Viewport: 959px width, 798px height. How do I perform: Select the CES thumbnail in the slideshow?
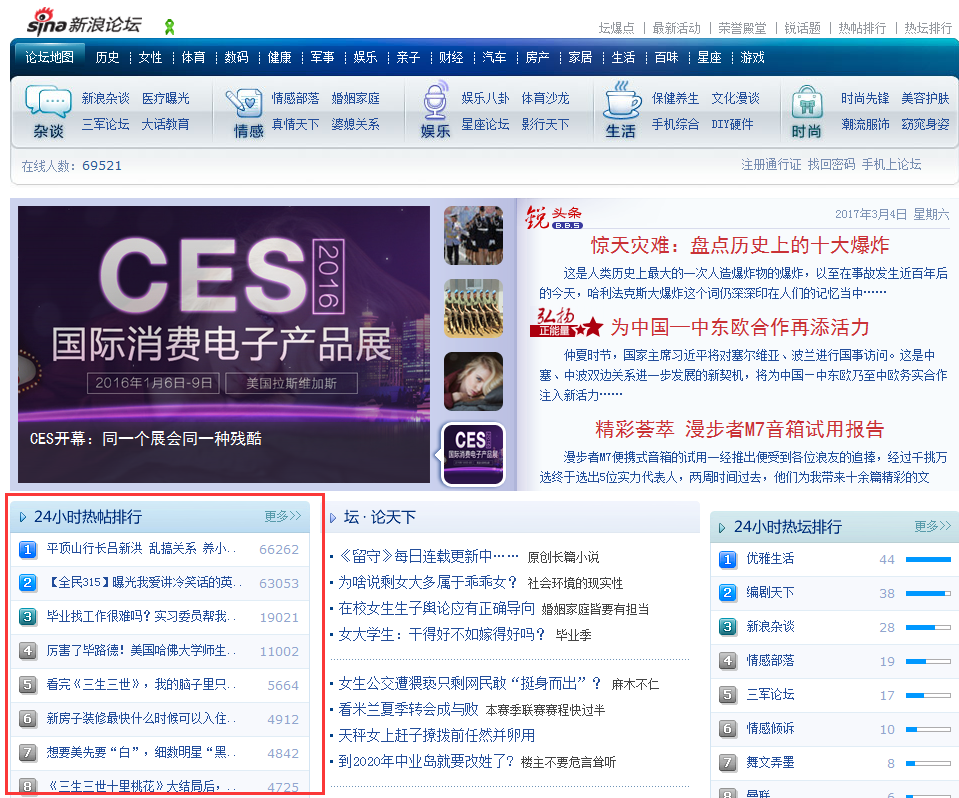(x=472, y=454)
